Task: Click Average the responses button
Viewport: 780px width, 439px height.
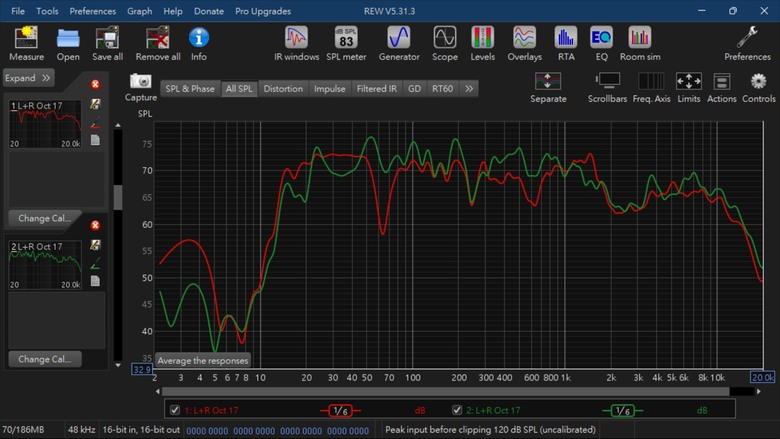Action: [x=202, y=360]
